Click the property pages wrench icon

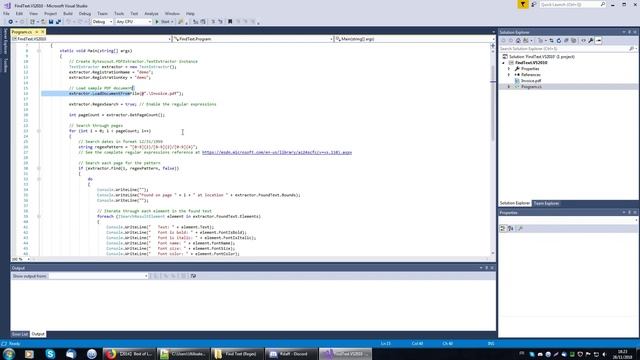pos(520,229)
